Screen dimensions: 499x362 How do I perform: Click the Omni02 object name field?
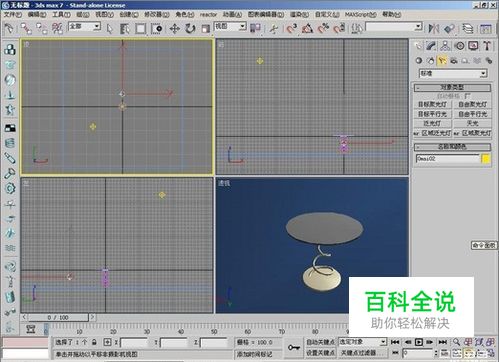tap(447, 159)
